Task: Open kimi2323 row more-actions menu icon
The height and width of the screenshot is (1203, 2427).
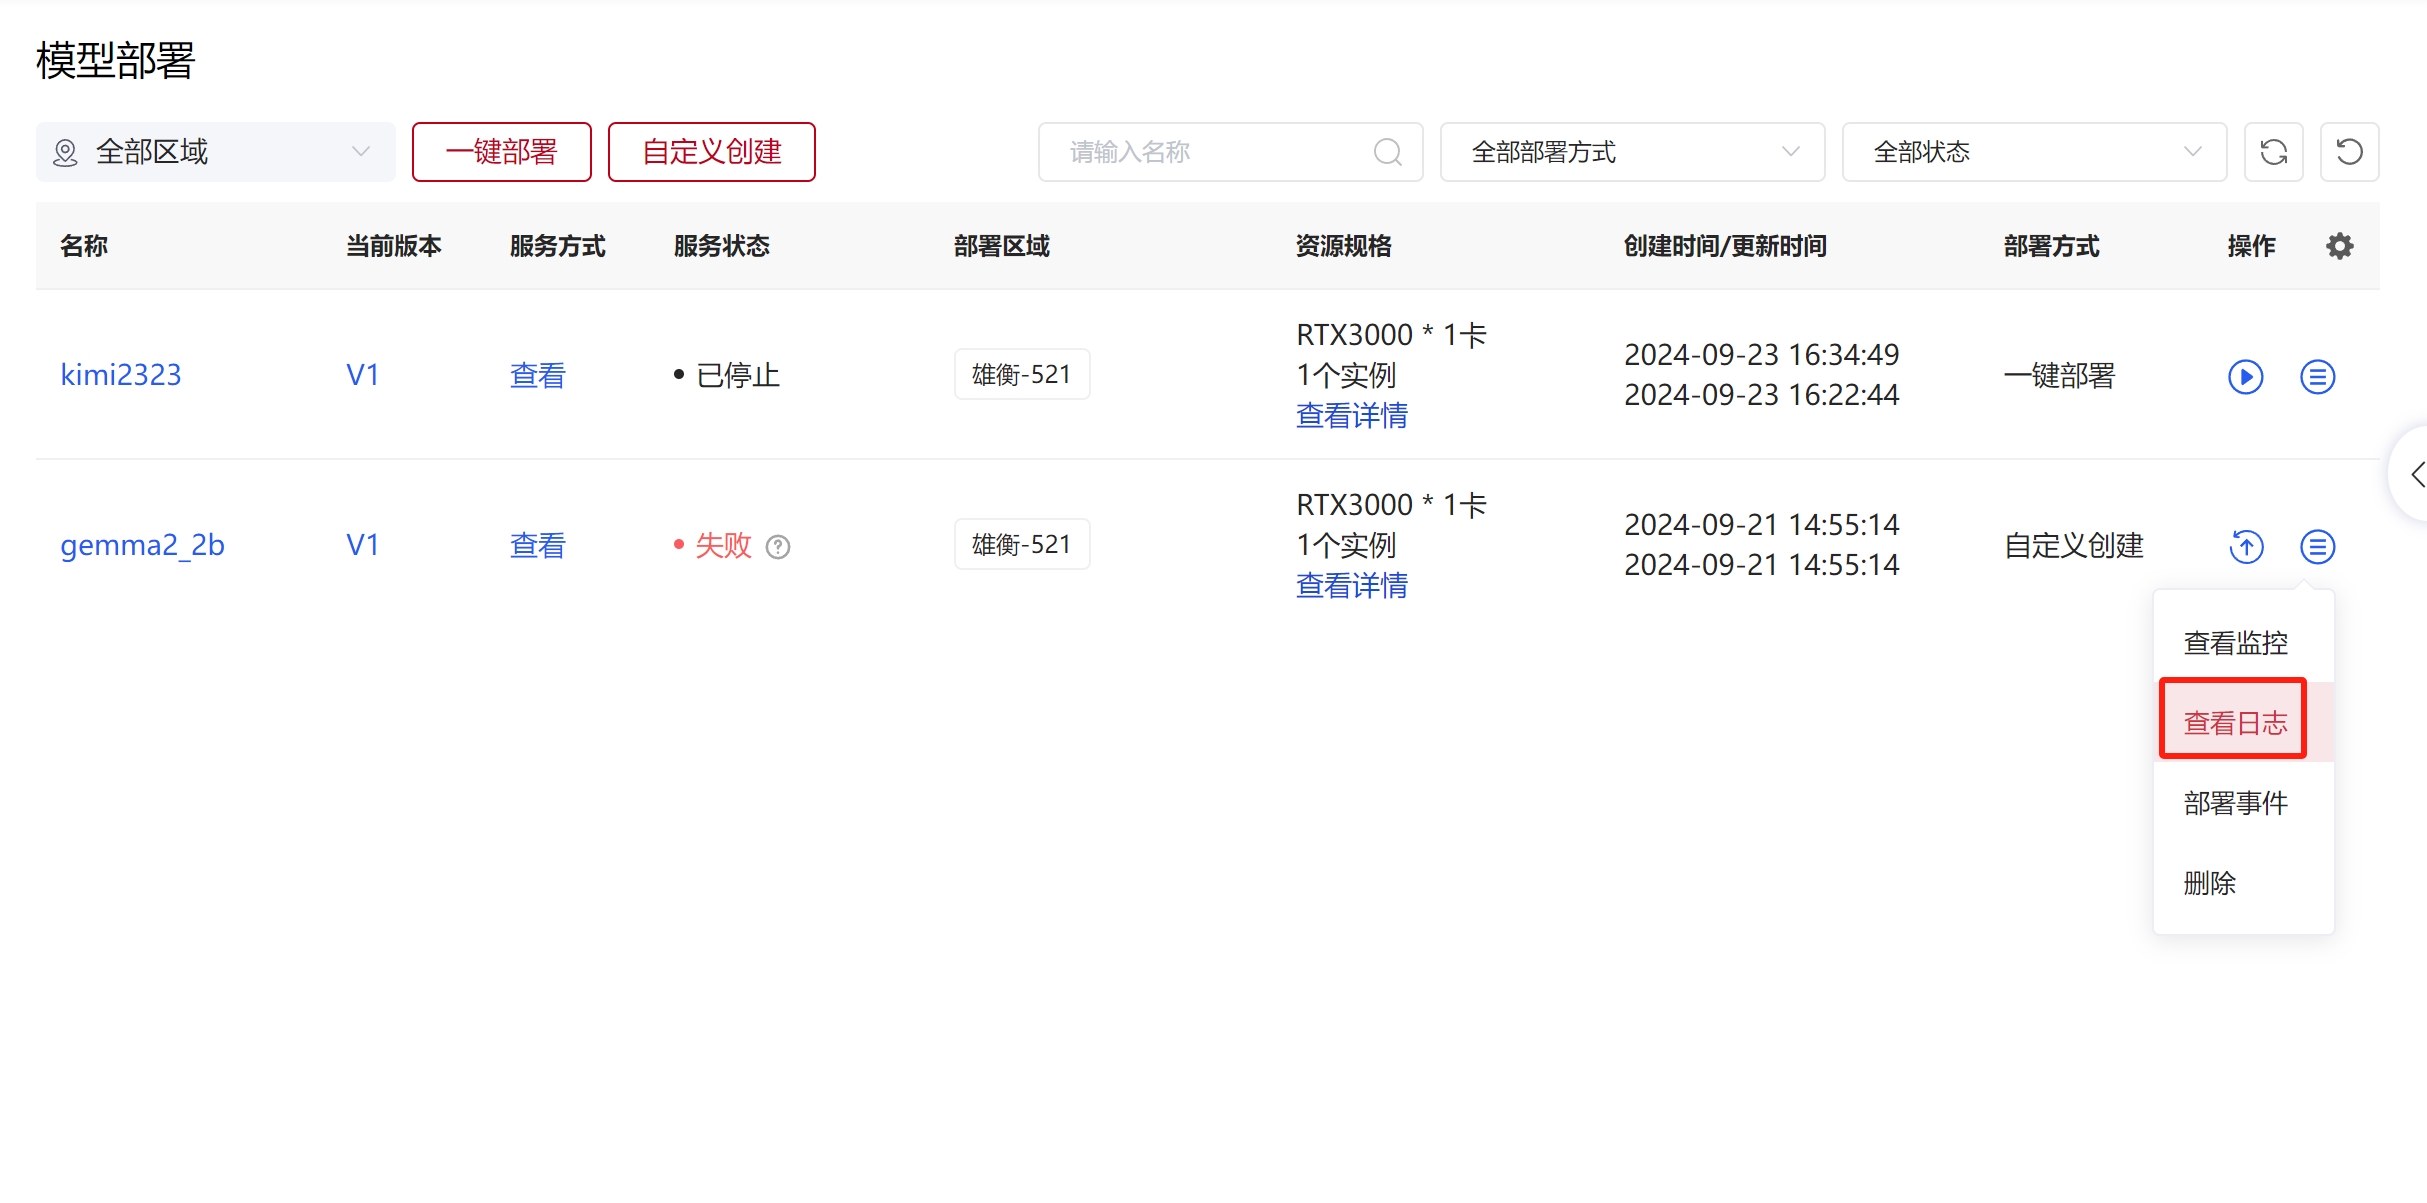Action: (x=2317, y=377)
